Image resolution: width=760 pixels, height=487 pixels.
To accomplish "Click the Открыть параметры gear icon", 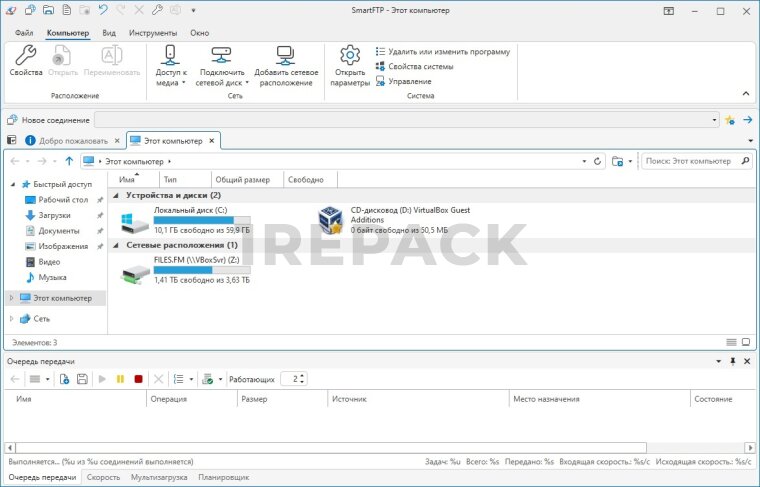I will tap(350, 55).
